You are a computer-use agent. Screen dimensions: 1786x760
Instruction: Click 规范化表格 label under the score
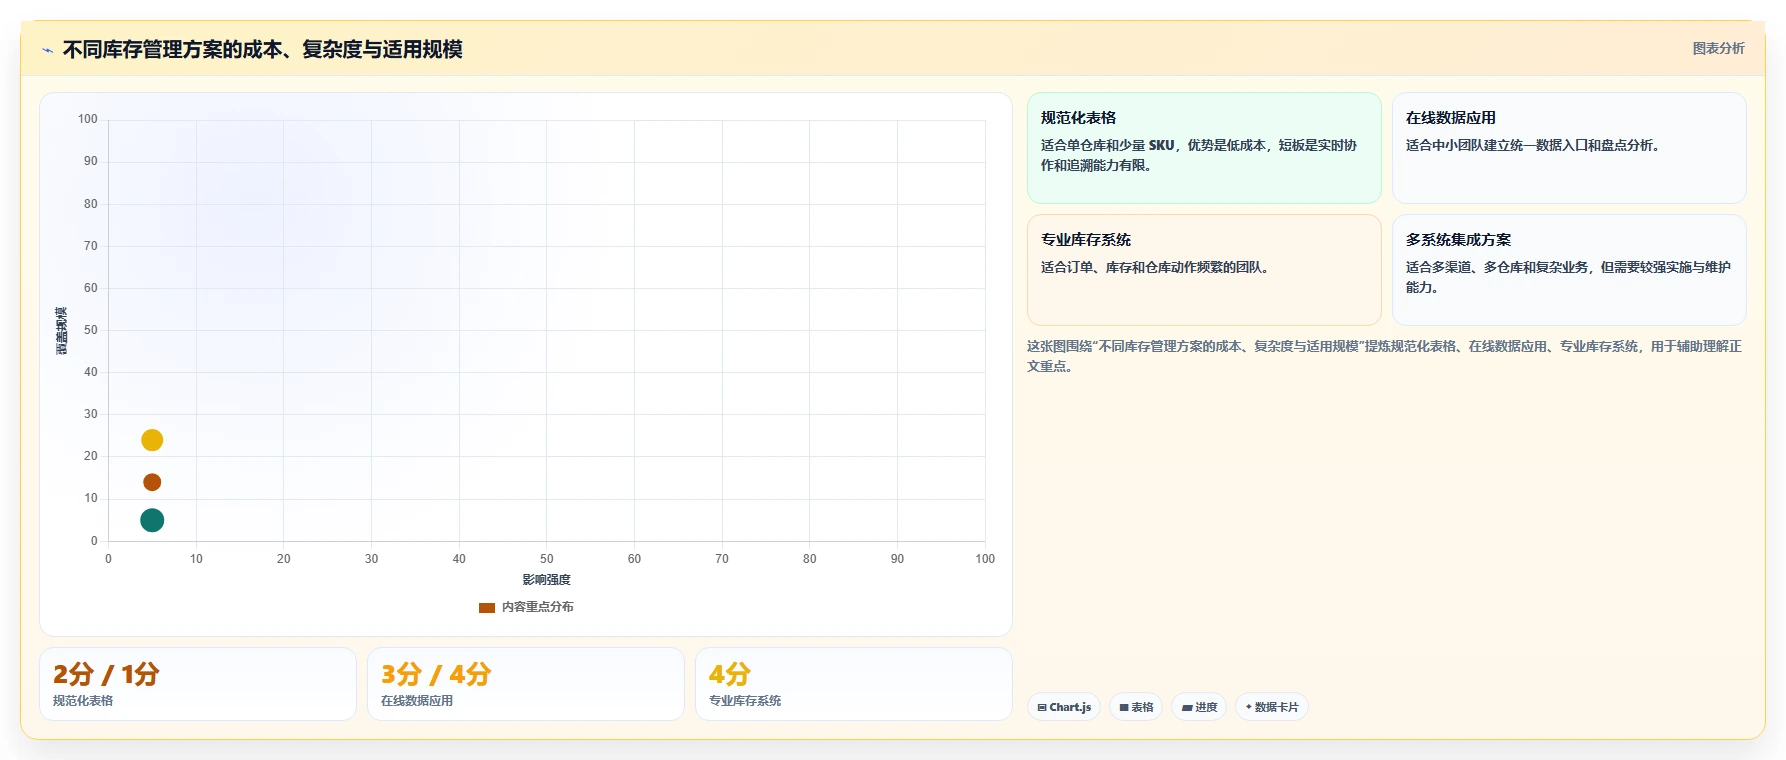point(83,701)
